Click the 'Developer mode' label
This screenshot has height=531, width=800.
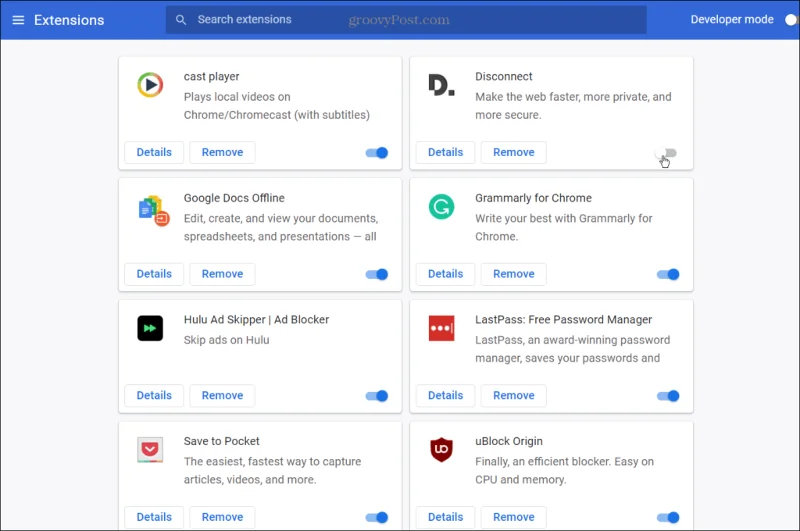(x=732, y=19)
